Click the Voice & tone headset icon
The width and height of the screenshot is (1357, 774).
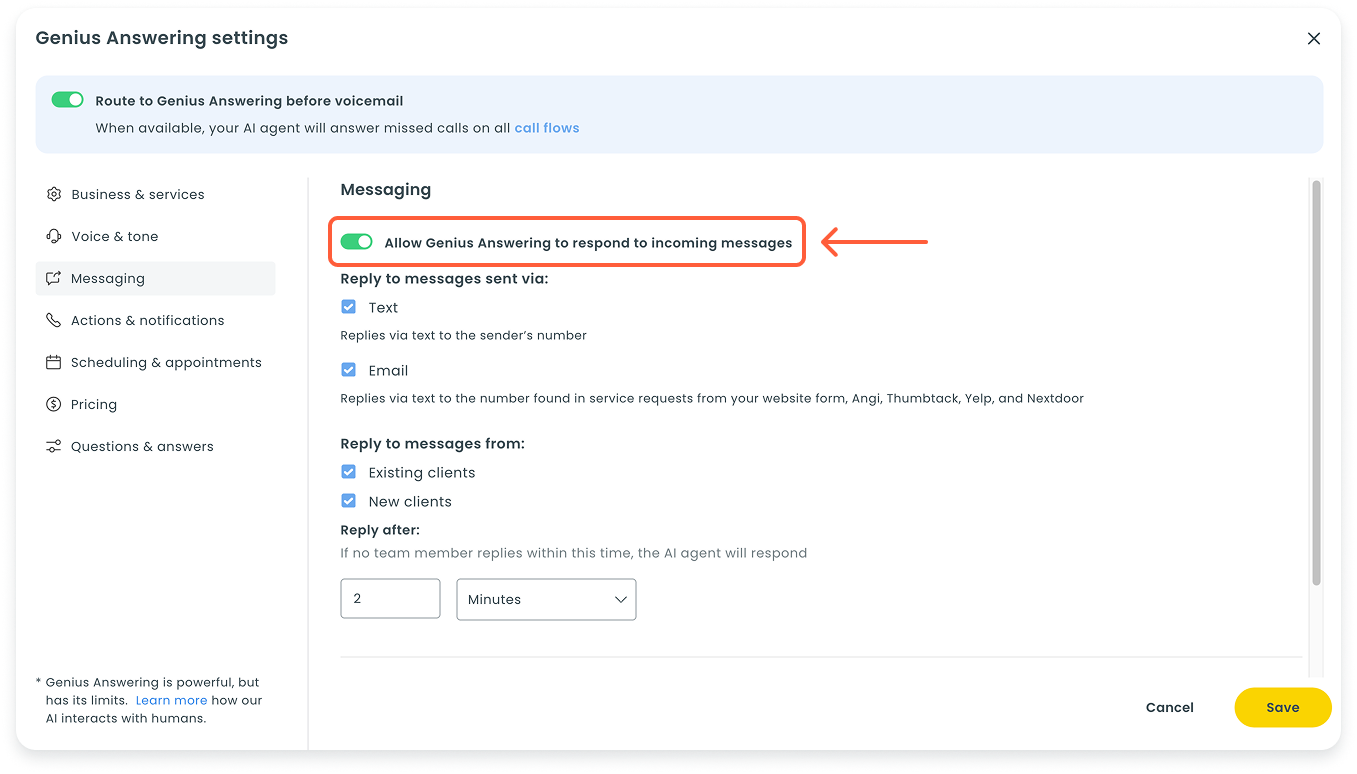[54, 236]
